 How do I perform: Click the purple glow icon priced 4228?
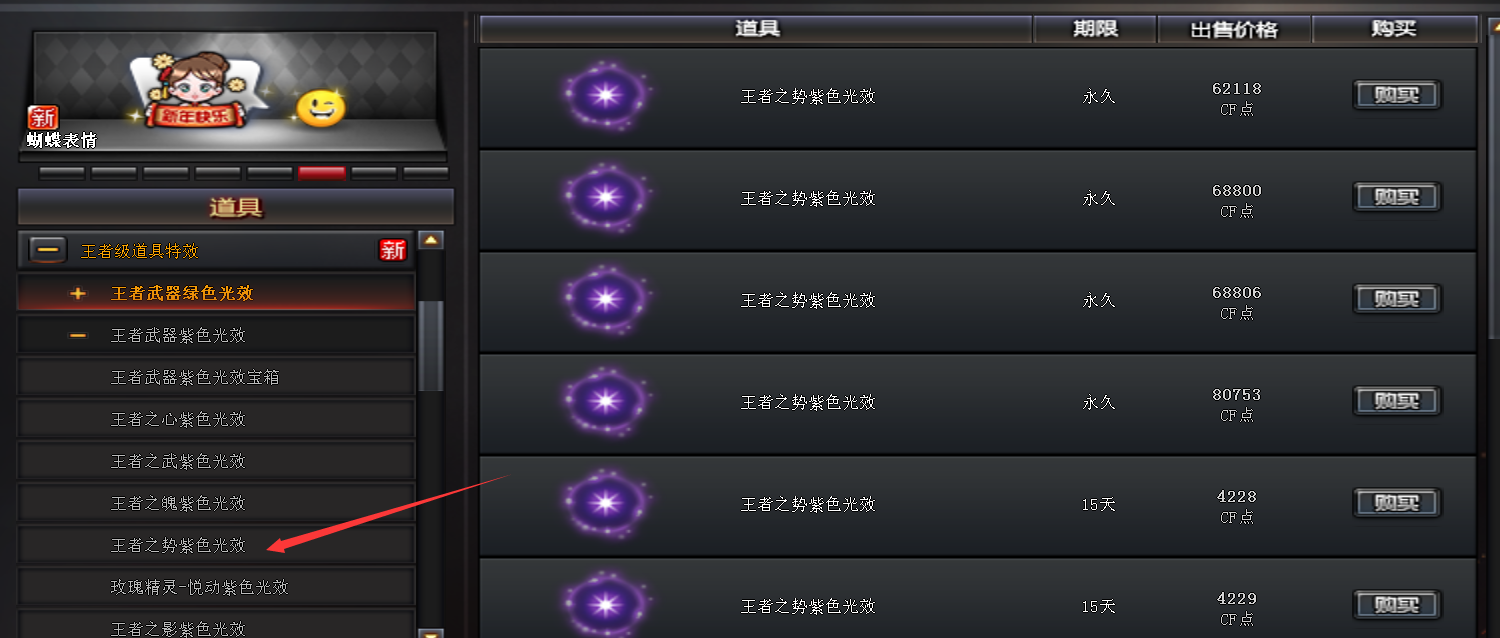point(605,504)
